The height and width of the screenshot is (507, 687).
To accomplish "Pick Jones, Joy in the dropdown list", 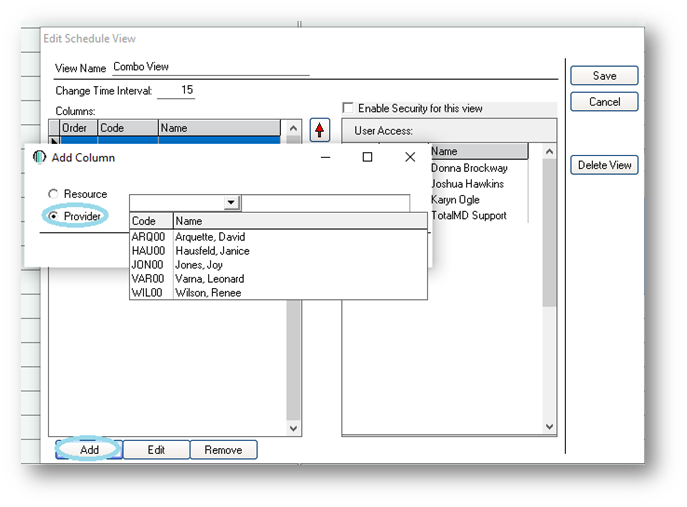I will [x=201, y=265].
